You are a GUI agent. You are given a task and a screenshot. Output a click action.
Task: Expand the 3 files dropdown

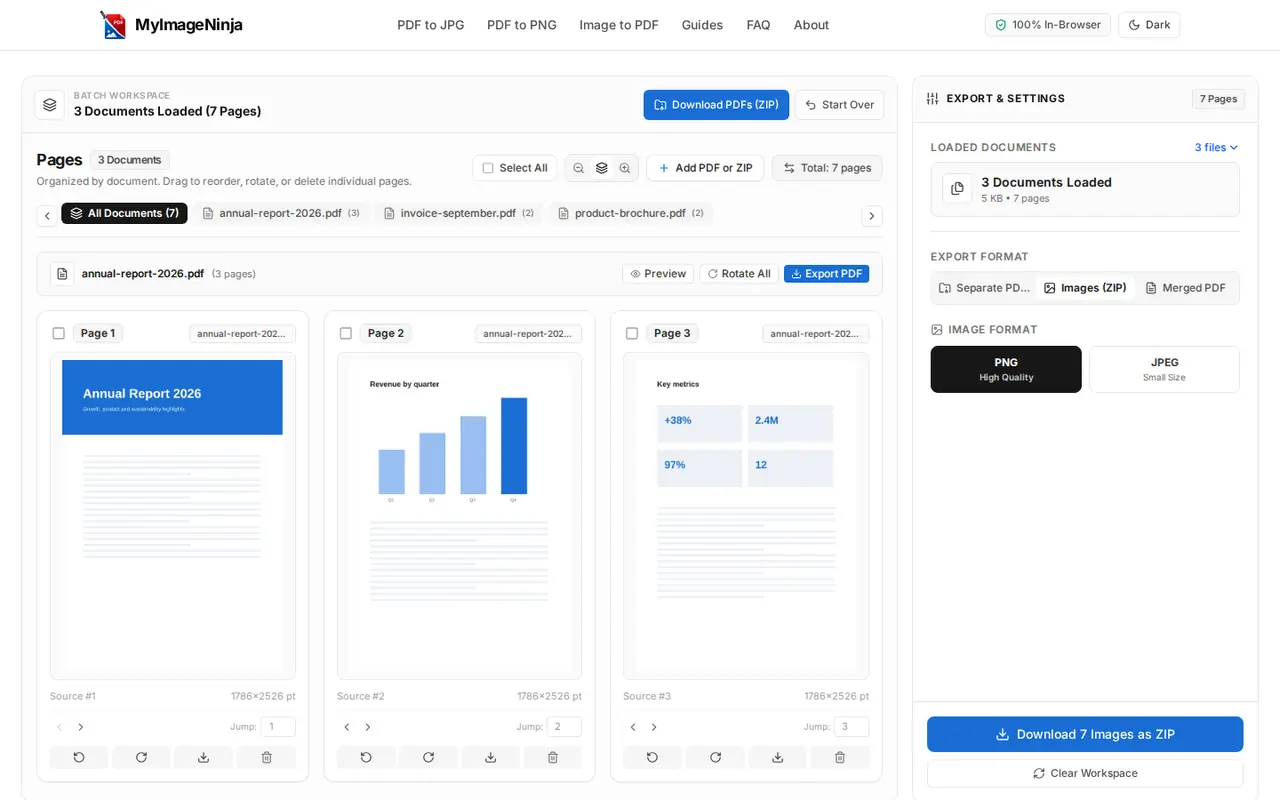1216,147
